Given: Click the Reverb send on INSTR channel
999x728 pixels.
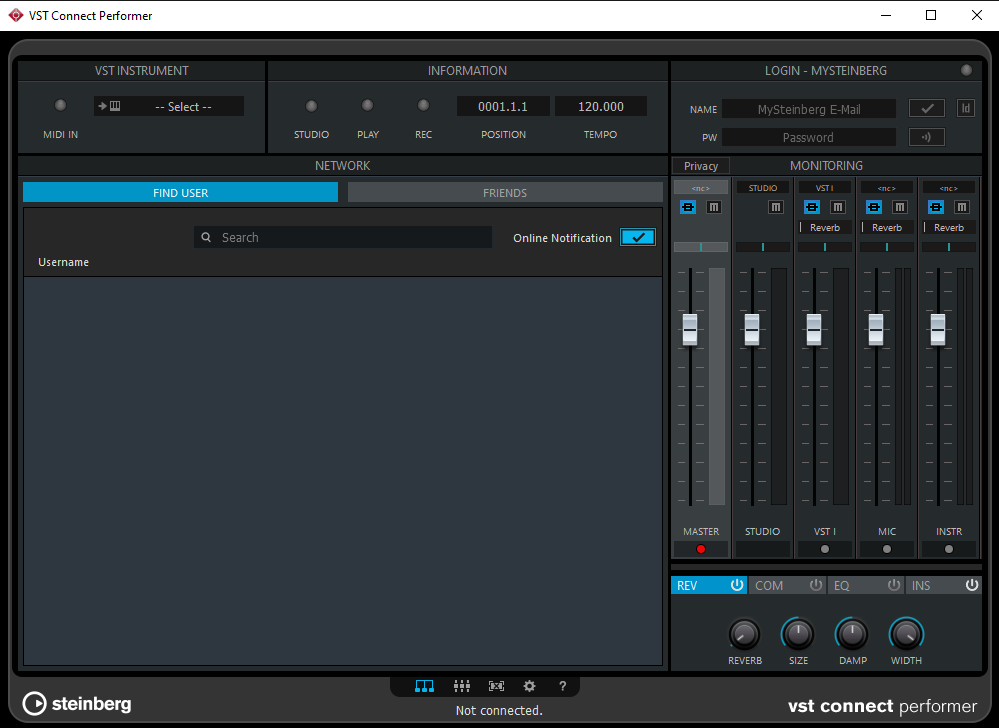Looking at the screenshot, I should pos(948,227).
